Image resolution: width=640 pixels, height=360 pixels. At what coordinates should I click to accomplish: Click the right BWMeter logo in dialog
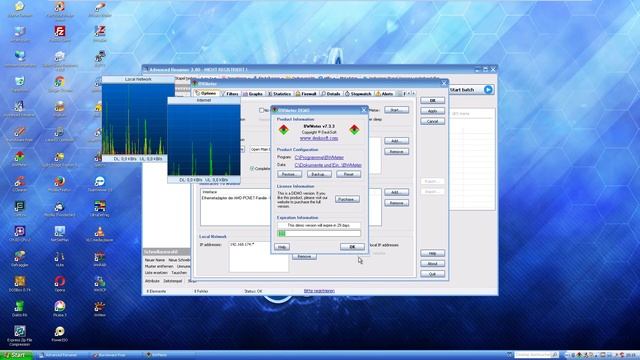(354, 130)
